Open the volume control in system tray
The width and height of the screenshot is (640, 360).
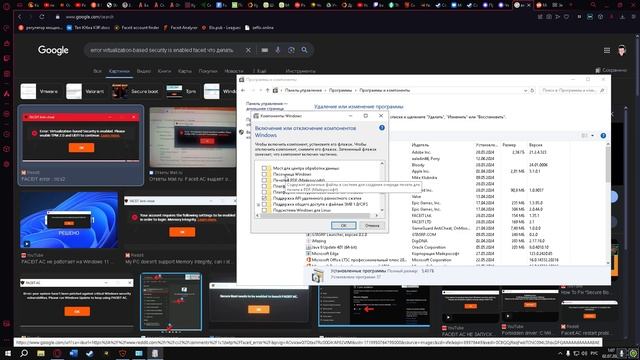coord(584,353)
